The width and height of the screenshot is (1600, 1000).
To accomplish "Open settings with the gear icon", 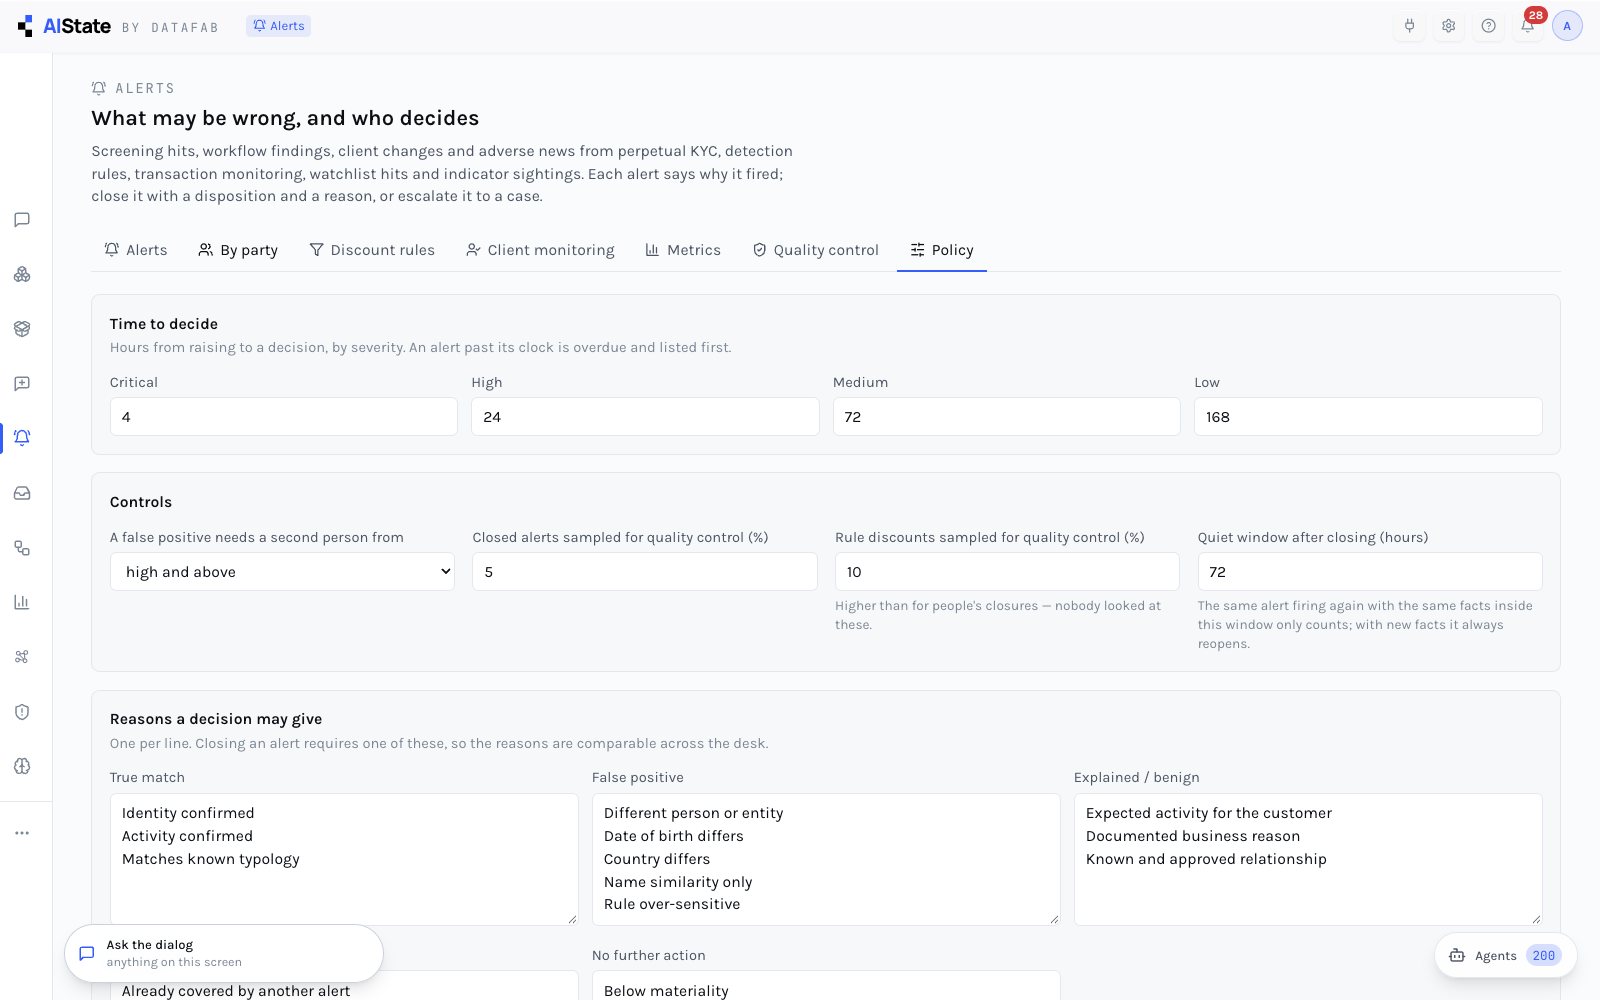I will point(1449,26).
